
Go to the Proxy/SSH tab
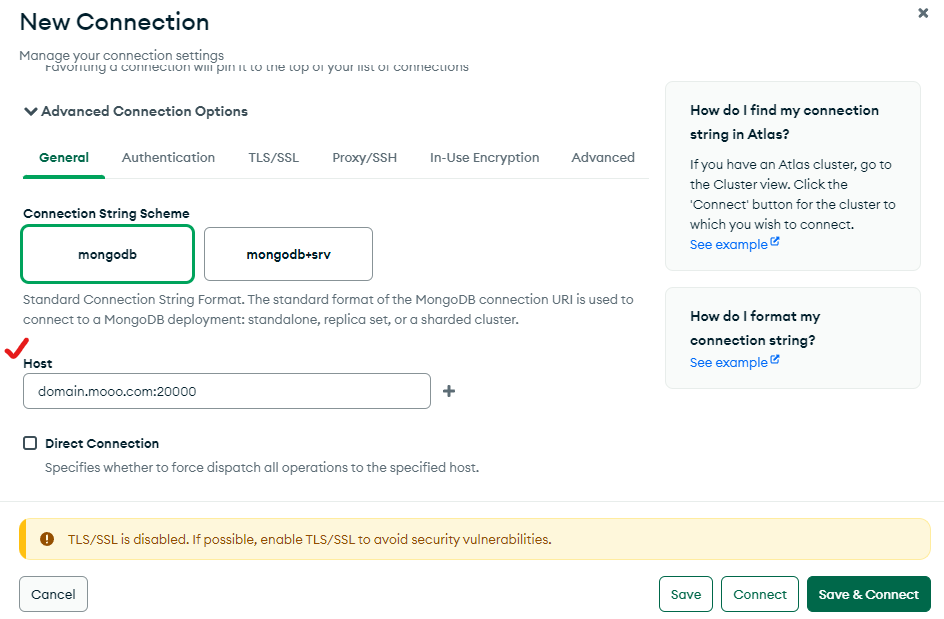tap(364, 158)
